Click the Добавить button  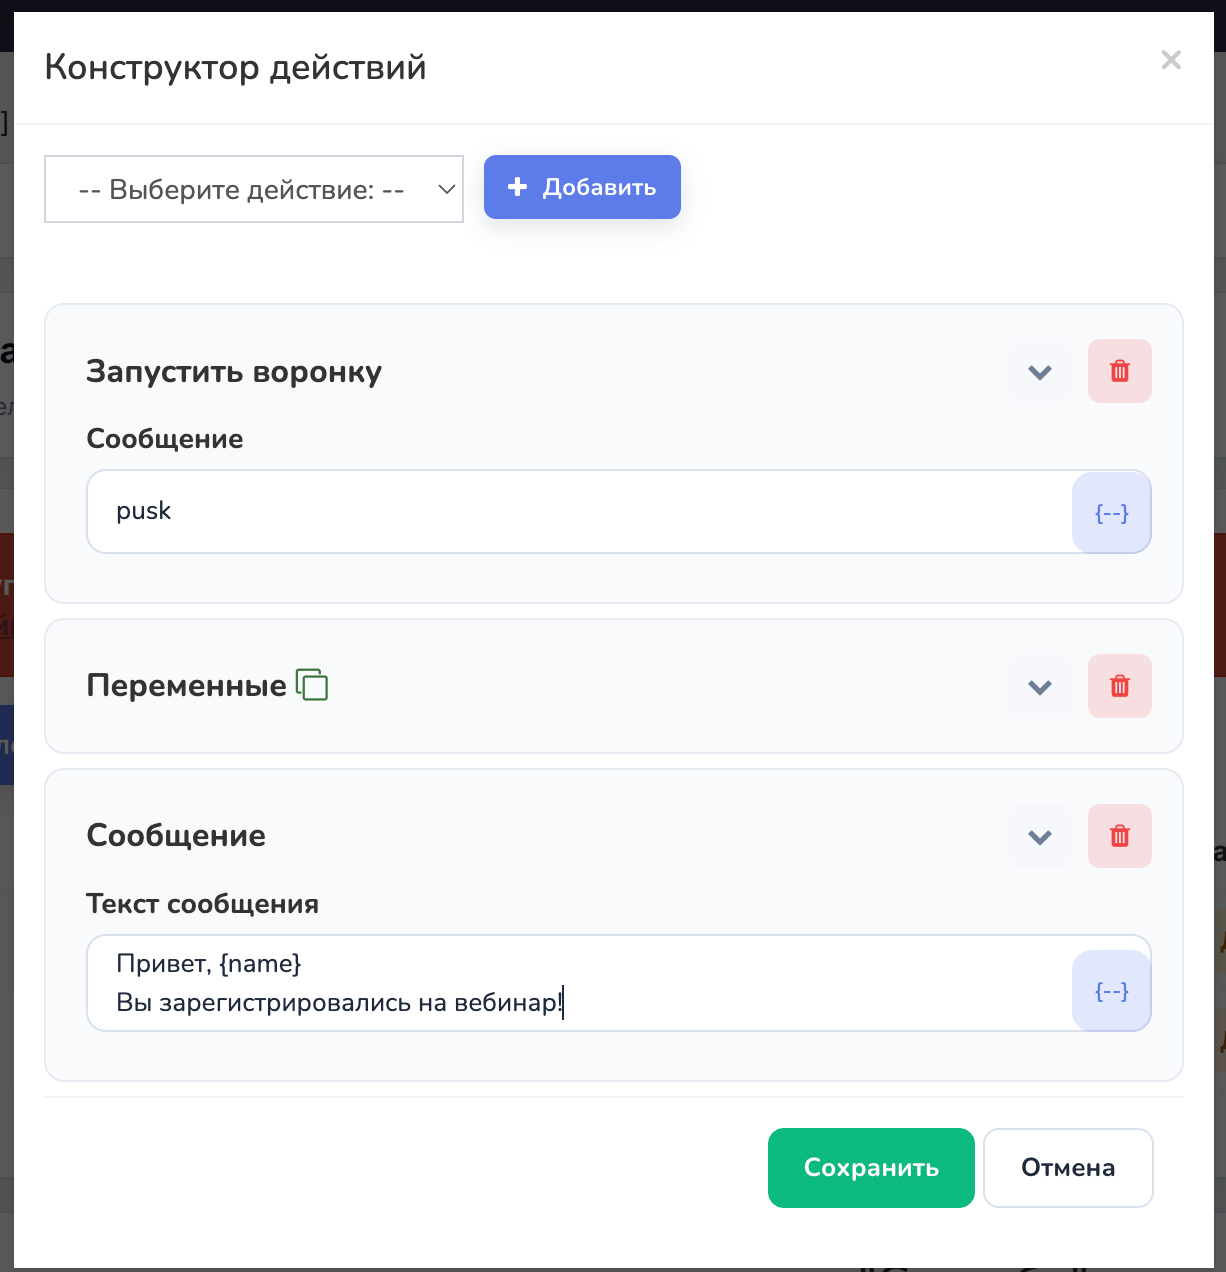(582, 187)
